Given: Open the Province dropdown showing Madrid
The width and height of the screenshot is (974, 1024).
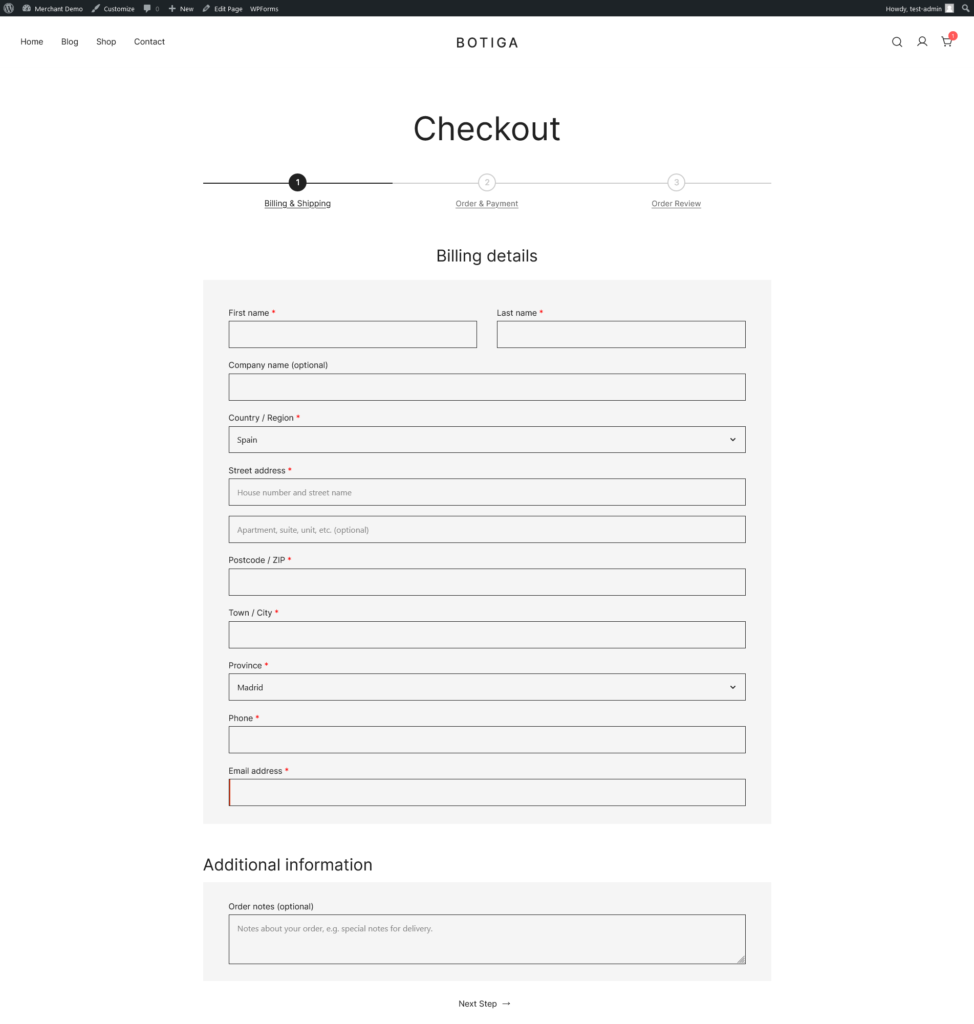Looking at the screenshot, I should tap(487, 687).
